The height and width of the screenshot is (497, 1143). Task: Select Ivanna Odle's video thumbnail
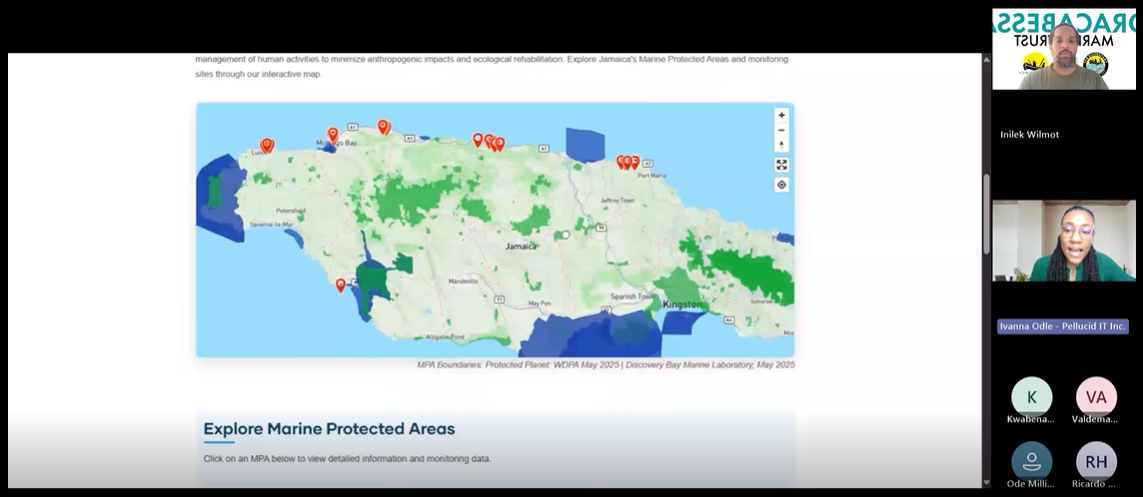coord(1063,241)
